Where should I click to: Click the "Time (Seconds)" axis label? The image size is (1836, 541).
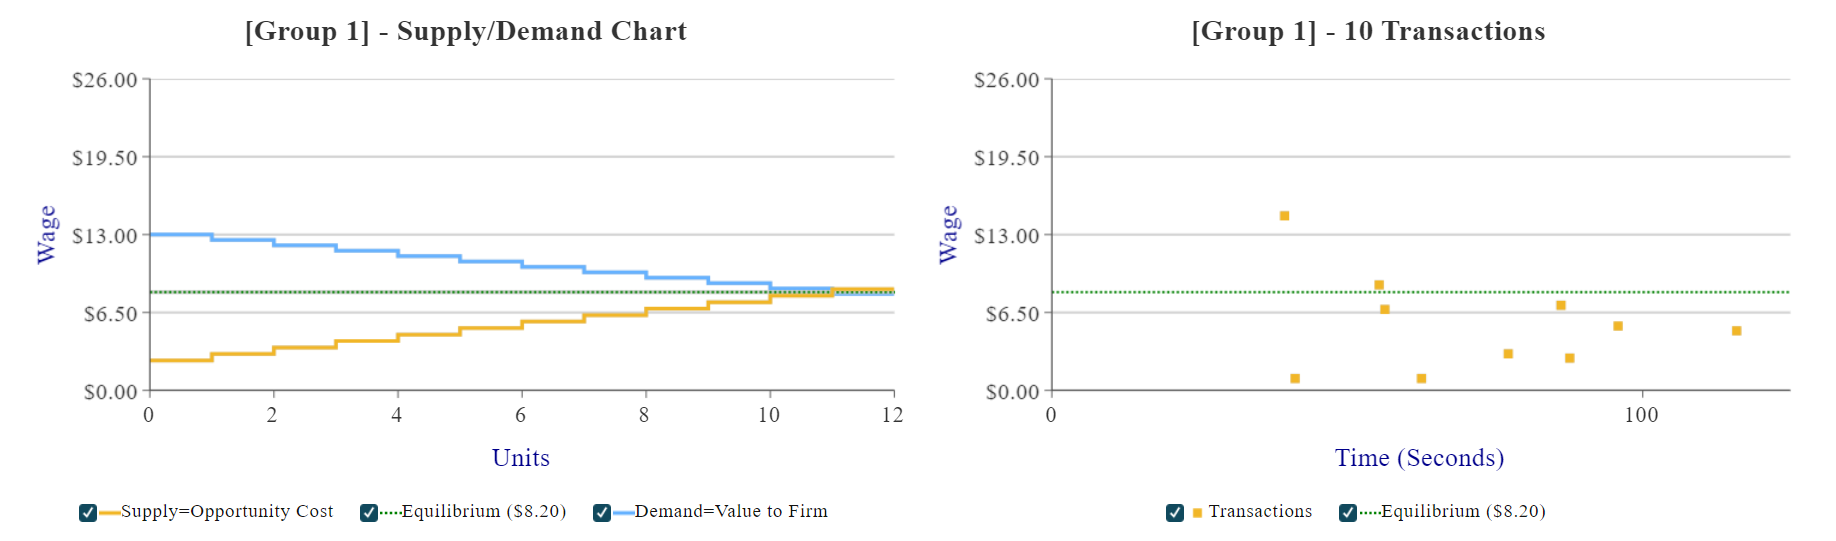coord(1419,458)
